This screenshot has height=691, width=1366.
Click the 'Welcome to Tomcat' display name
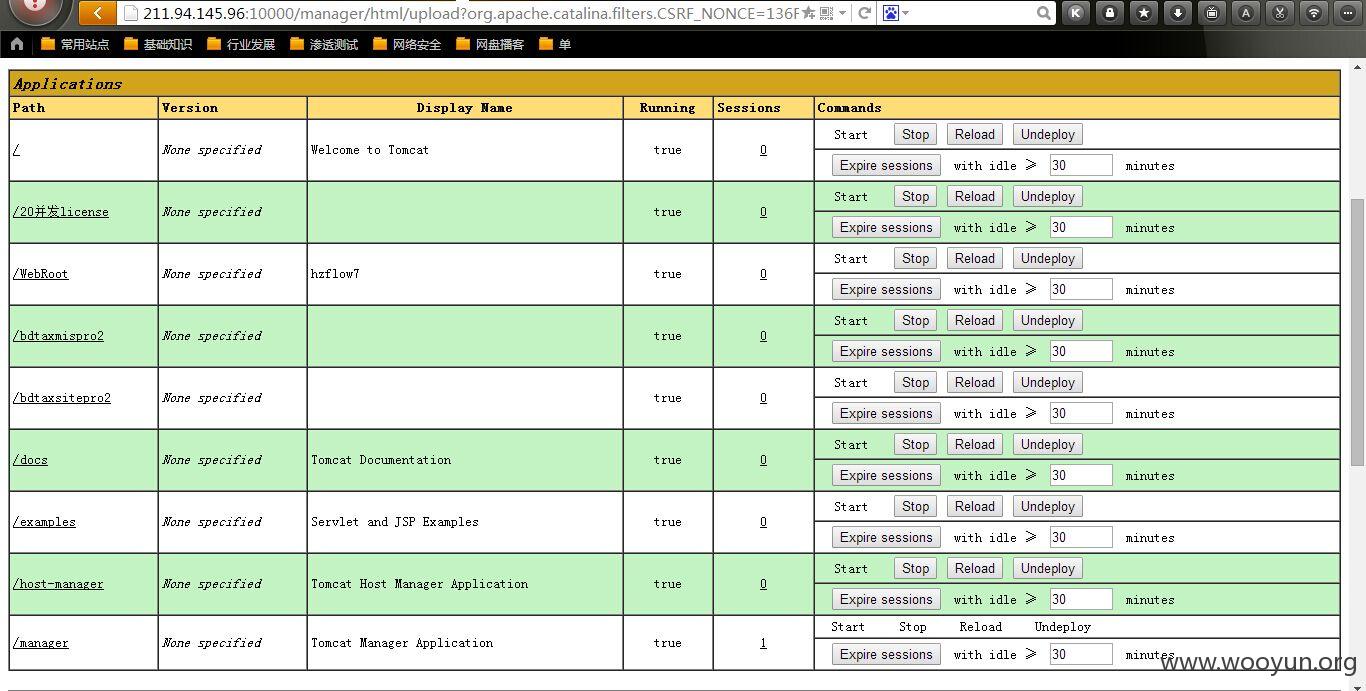pyautogui.click(x=370, y=150)
